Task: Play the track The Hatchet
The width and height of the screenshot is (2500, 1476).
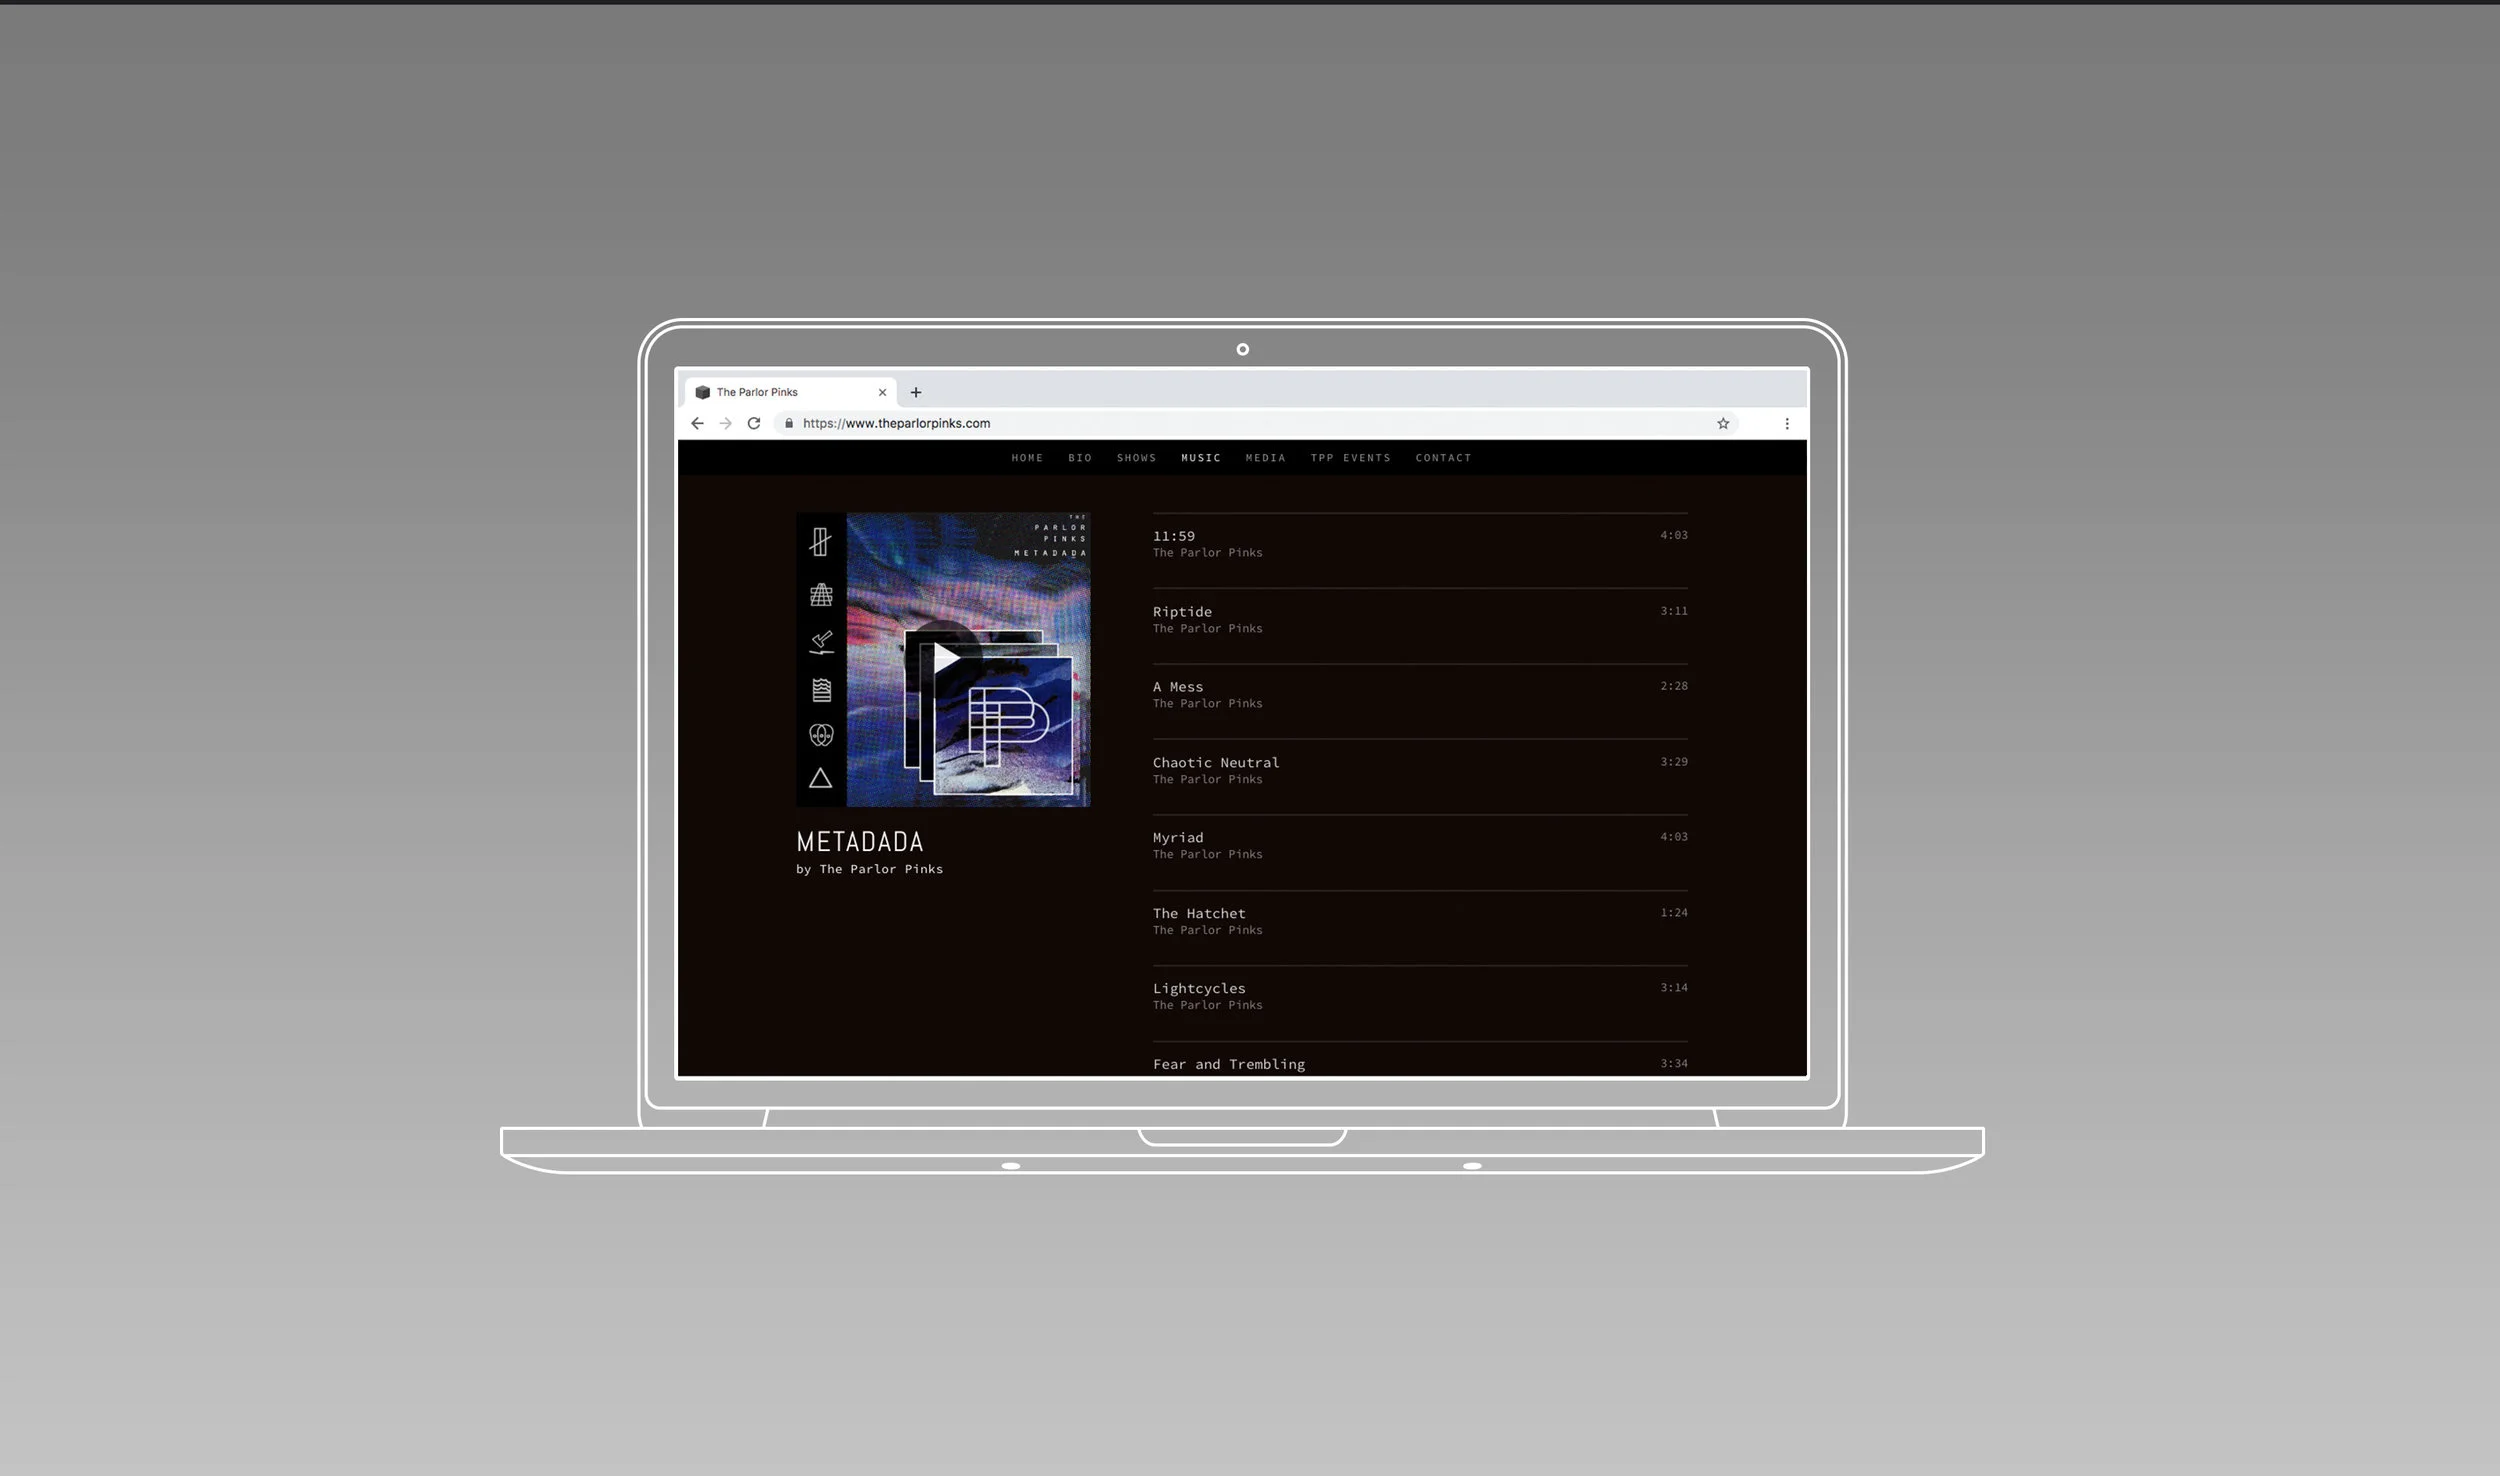Action: [x=1420, y=928]
